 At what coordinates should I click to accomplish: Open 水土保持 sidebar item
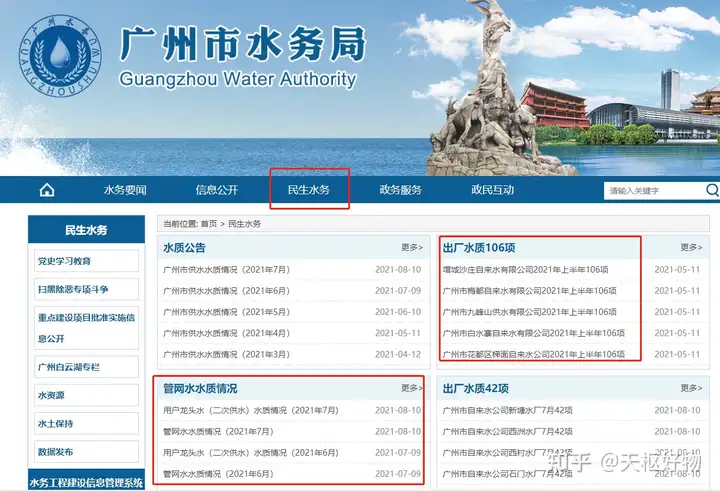click(x=86, y=423)
